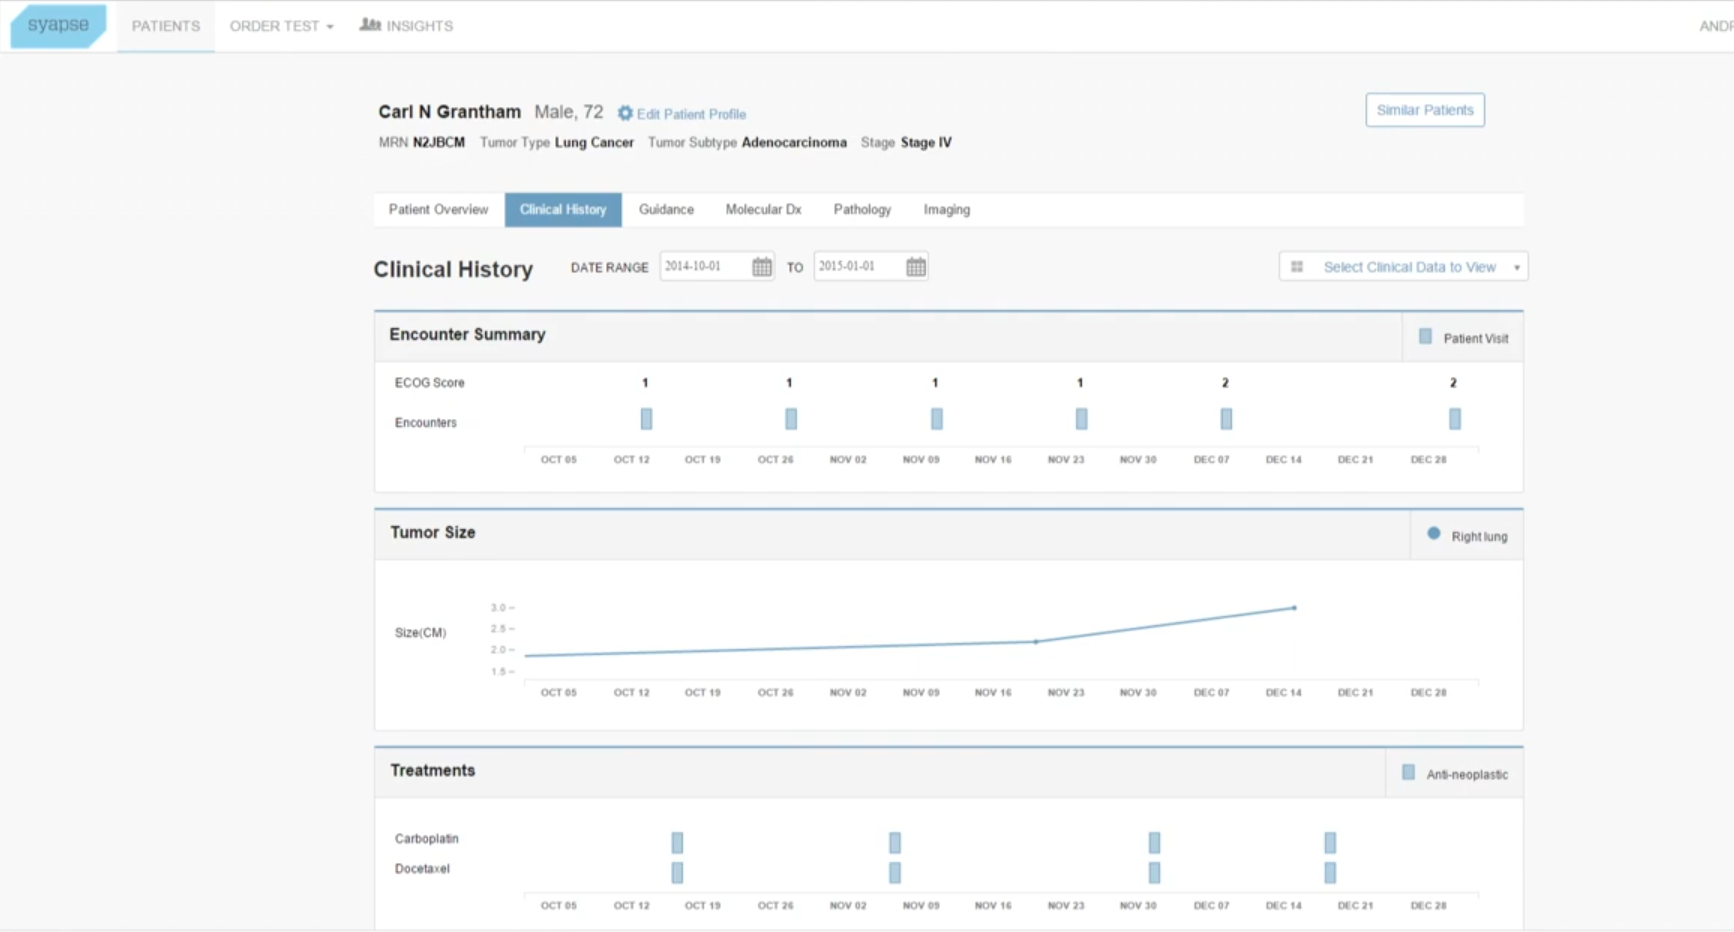Open the Edit Patient Profile link

(691, 114)
